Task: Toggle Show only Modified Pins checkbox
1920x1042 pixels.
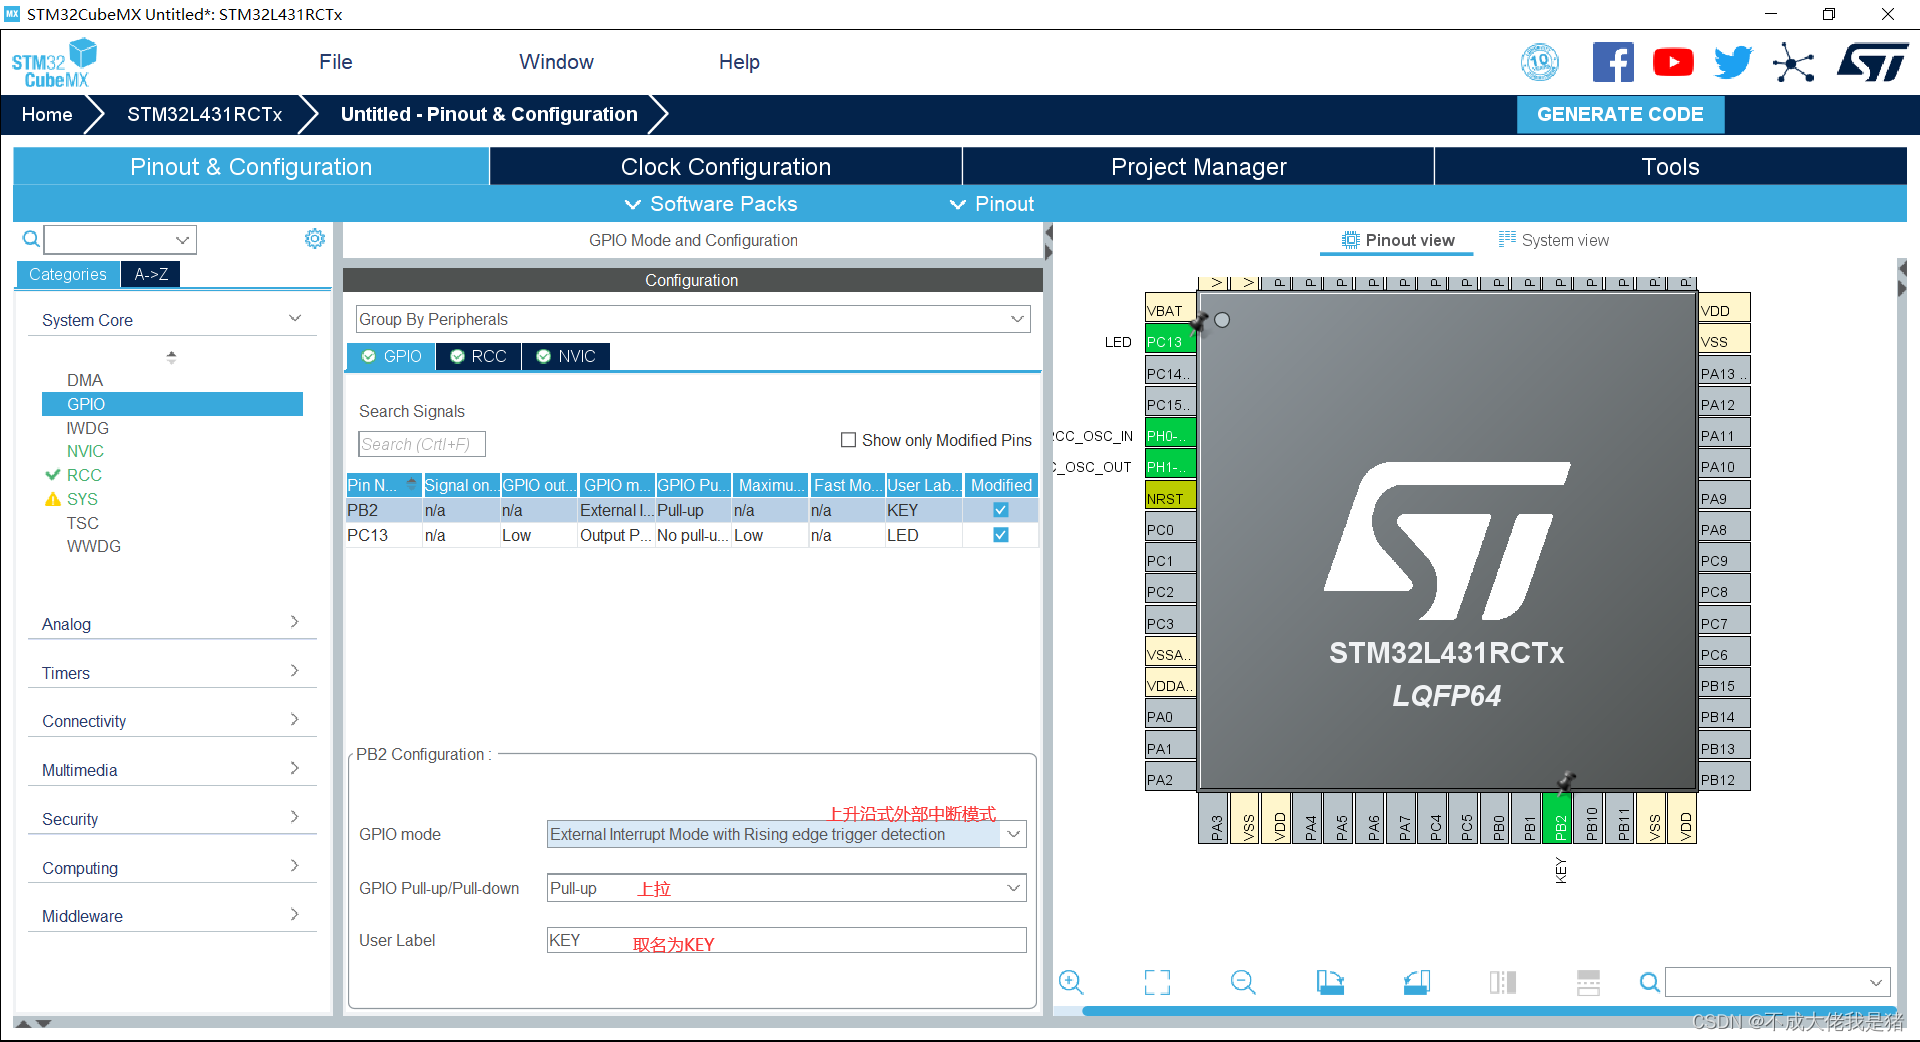Action: coord(848,440)
